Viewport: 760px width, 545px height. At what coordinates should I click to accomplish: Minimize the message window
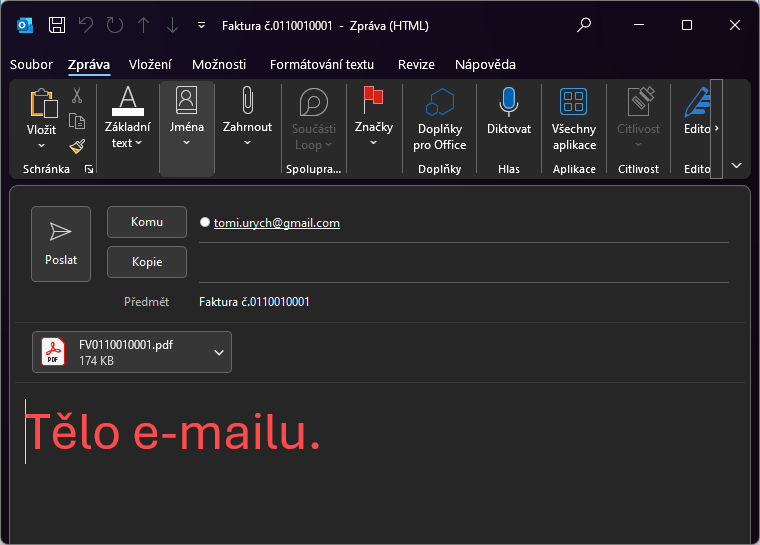coord(639,25)
